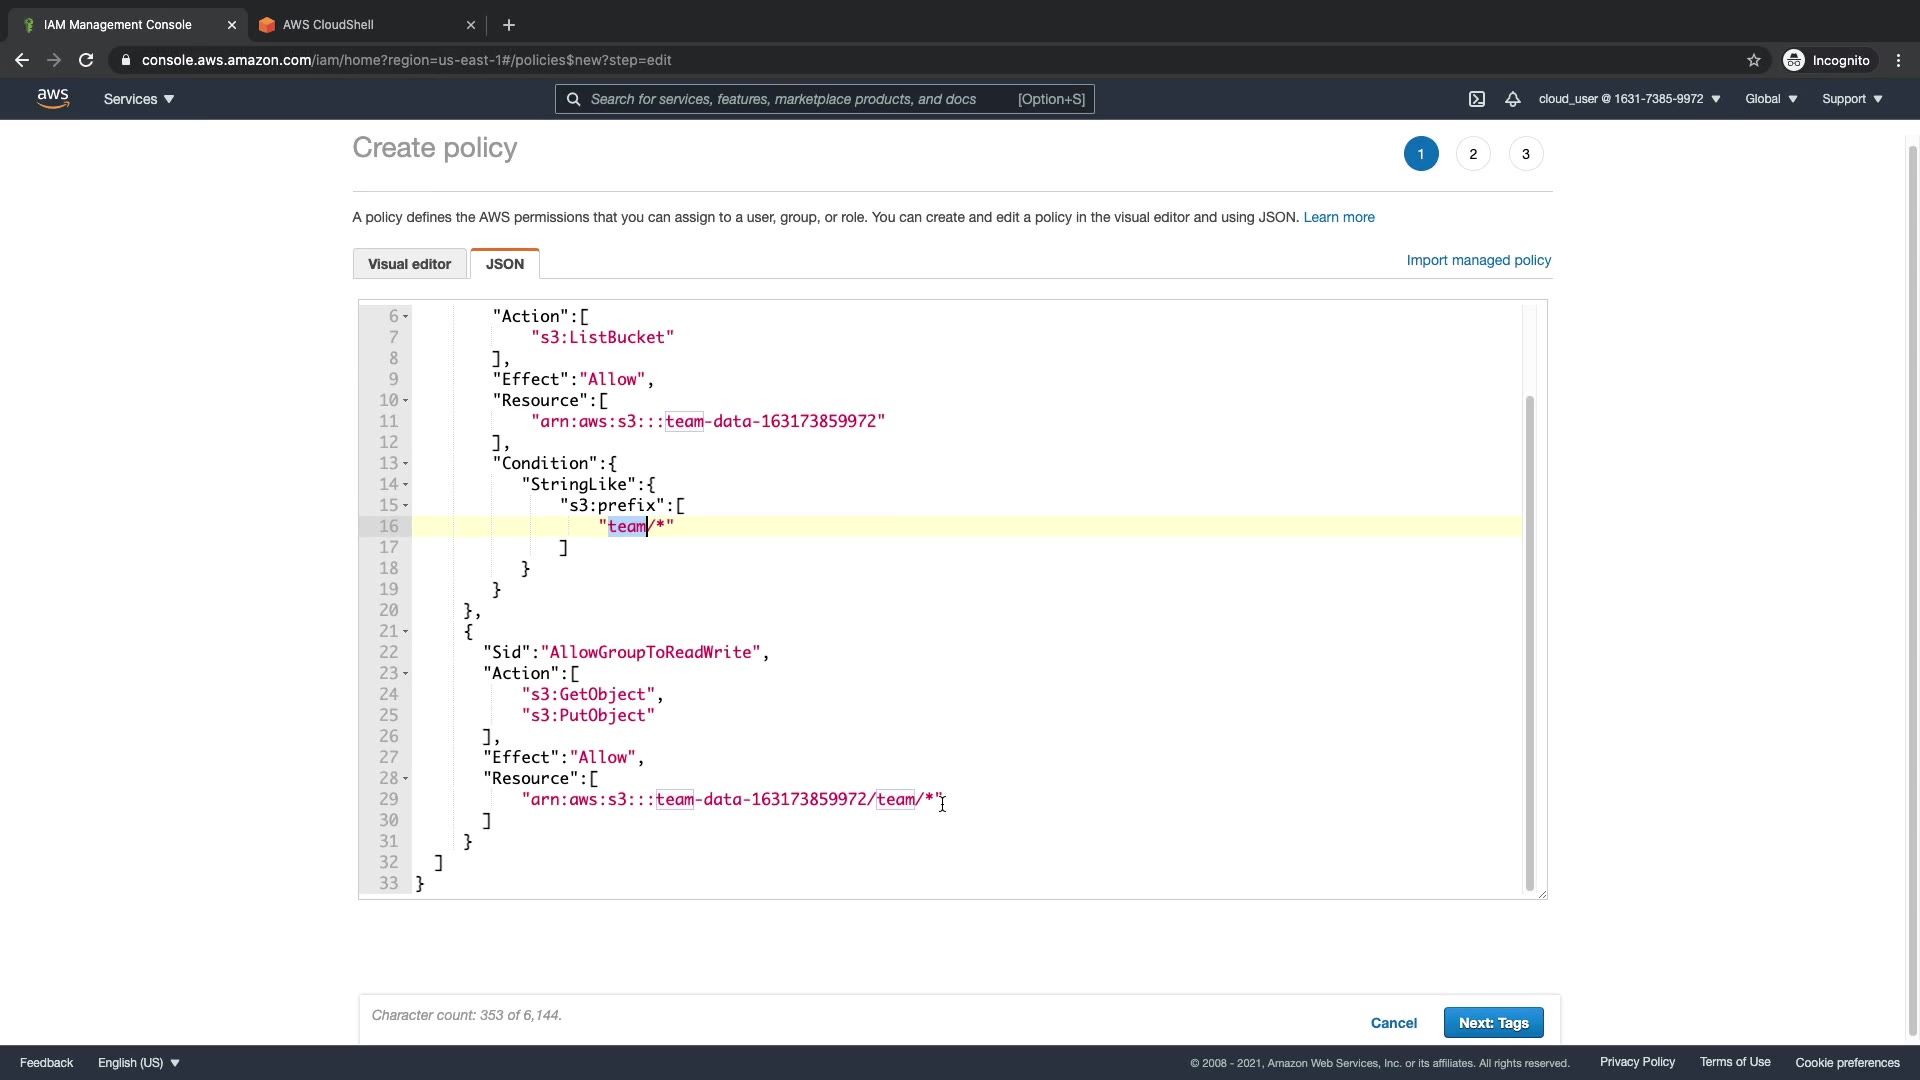Click the AWS logo home icon
1920x1080 pixels.
(53, 98)
